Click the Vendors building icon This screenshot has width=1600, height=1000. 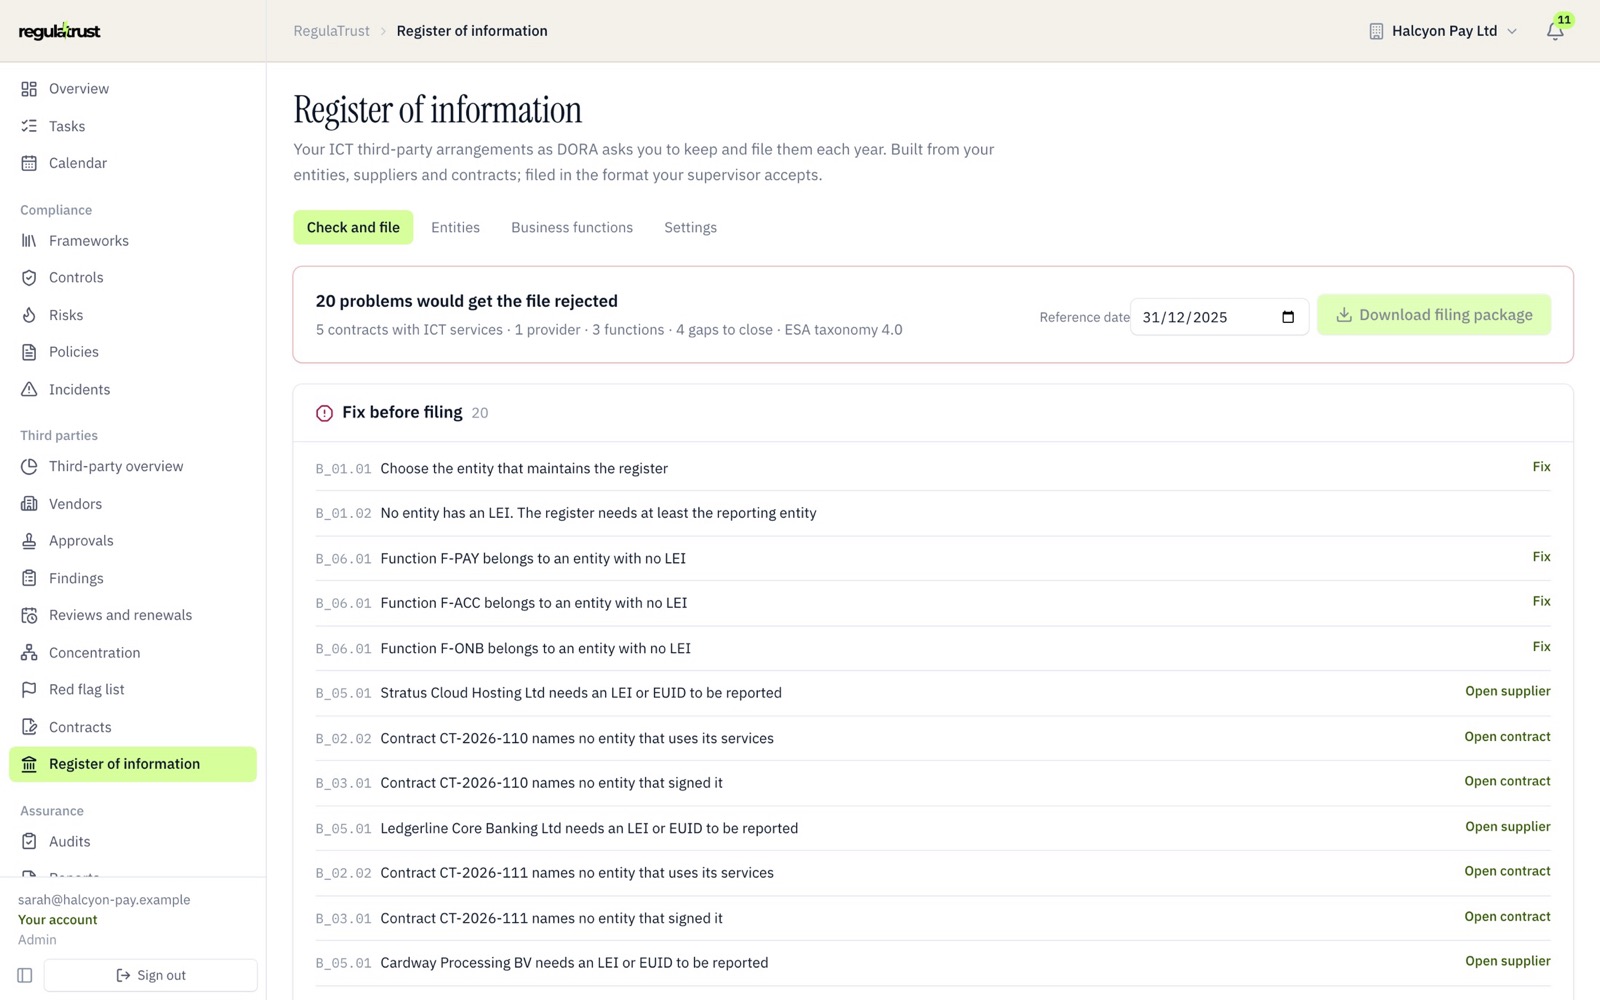coord(29,504)
